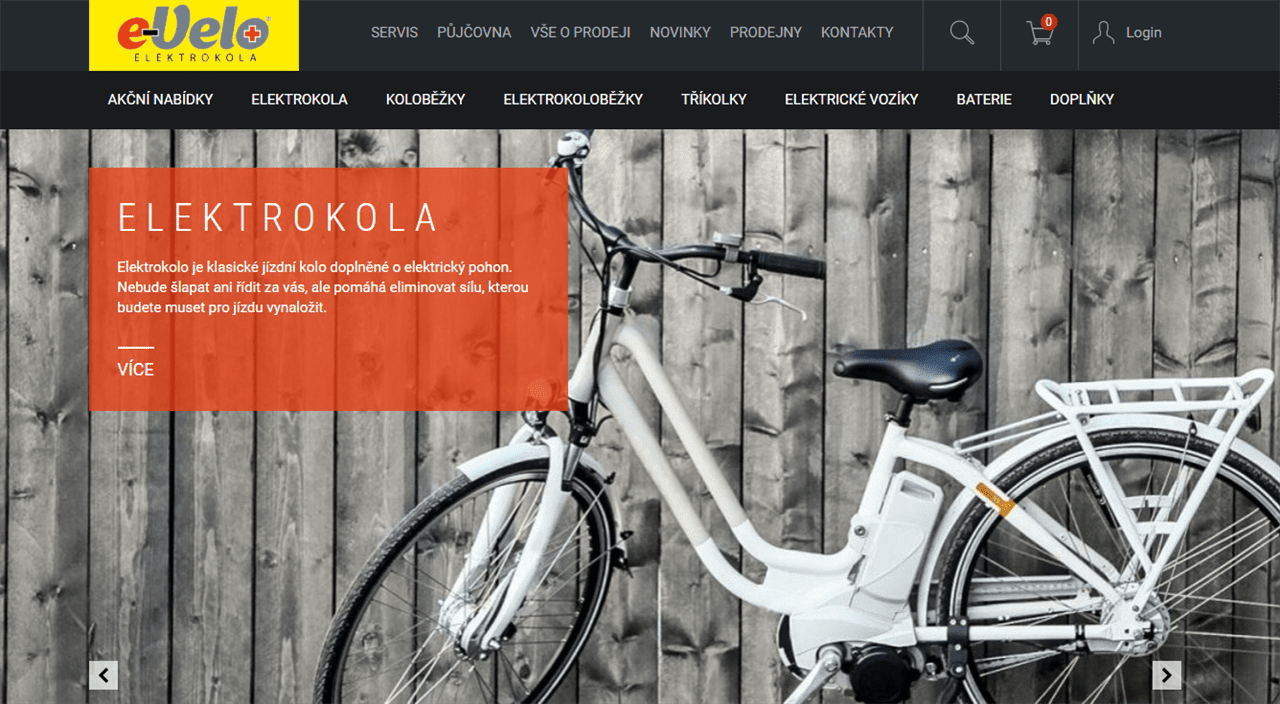Click the VÍCE link in banner

pos(136,369)
